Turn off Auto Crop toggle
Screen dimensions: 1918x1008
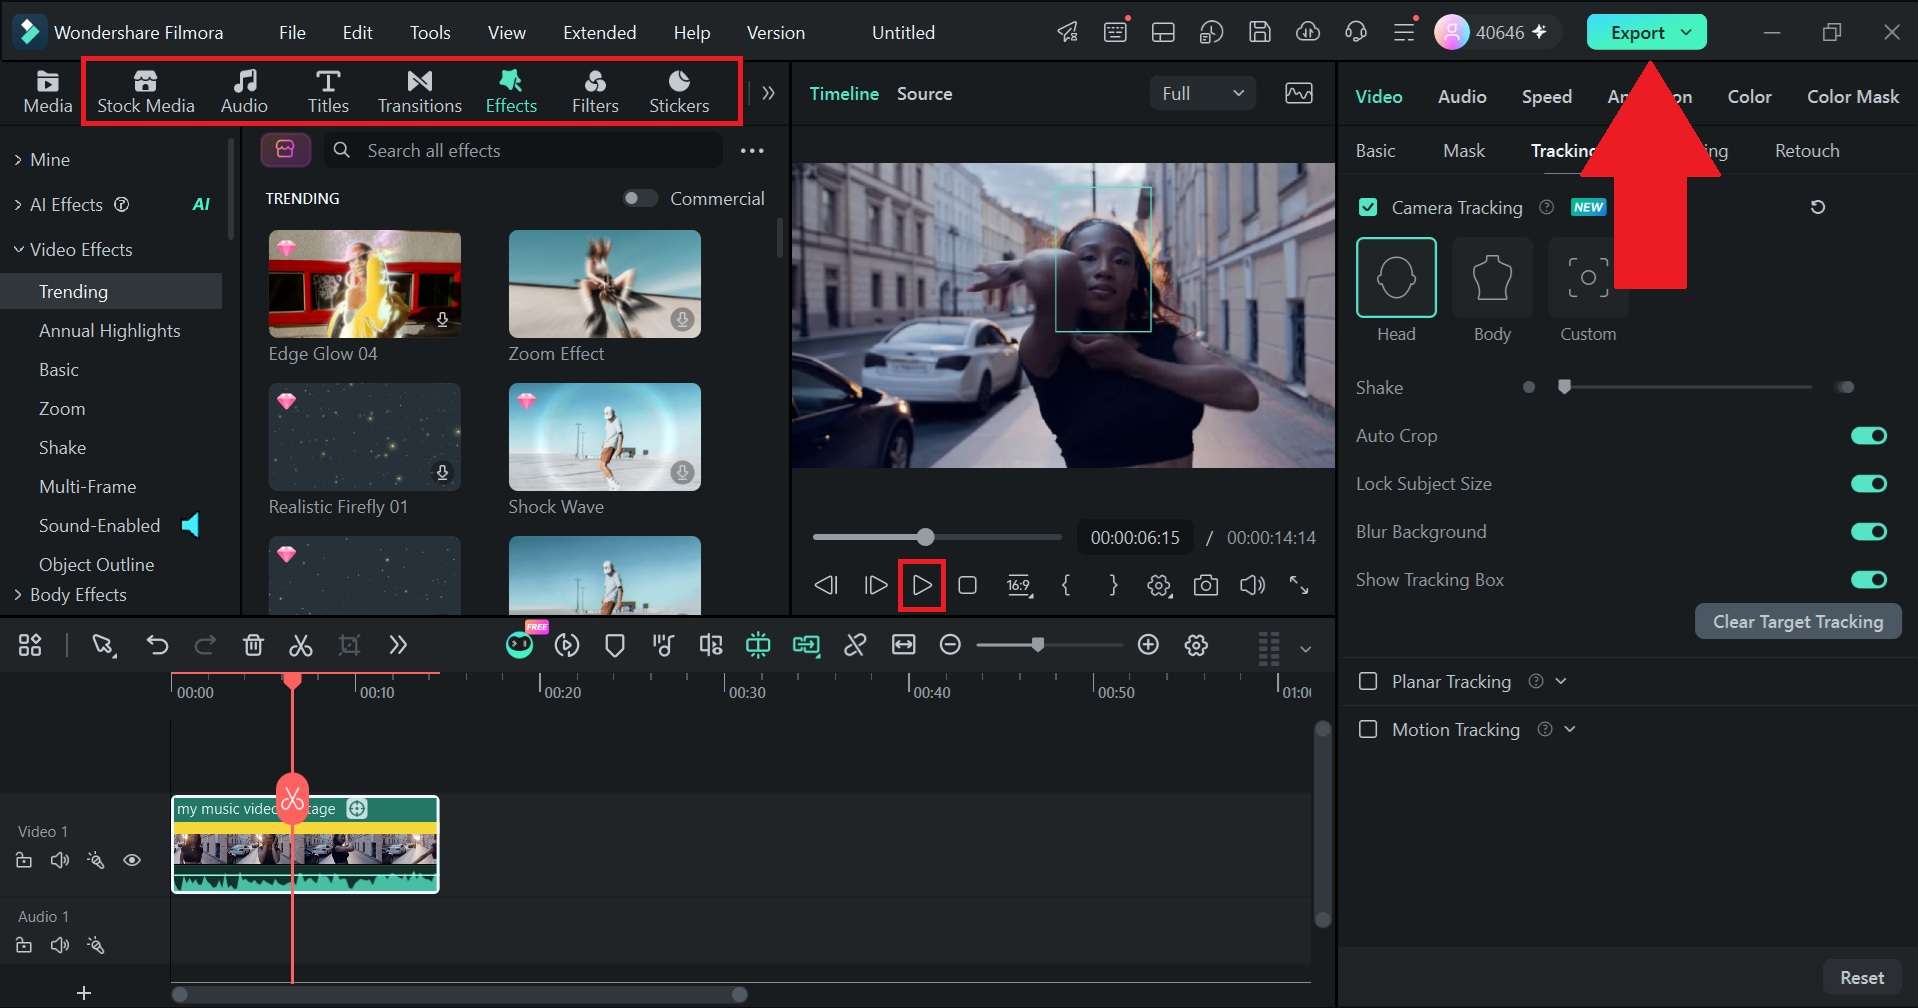tap(1868, 435)
